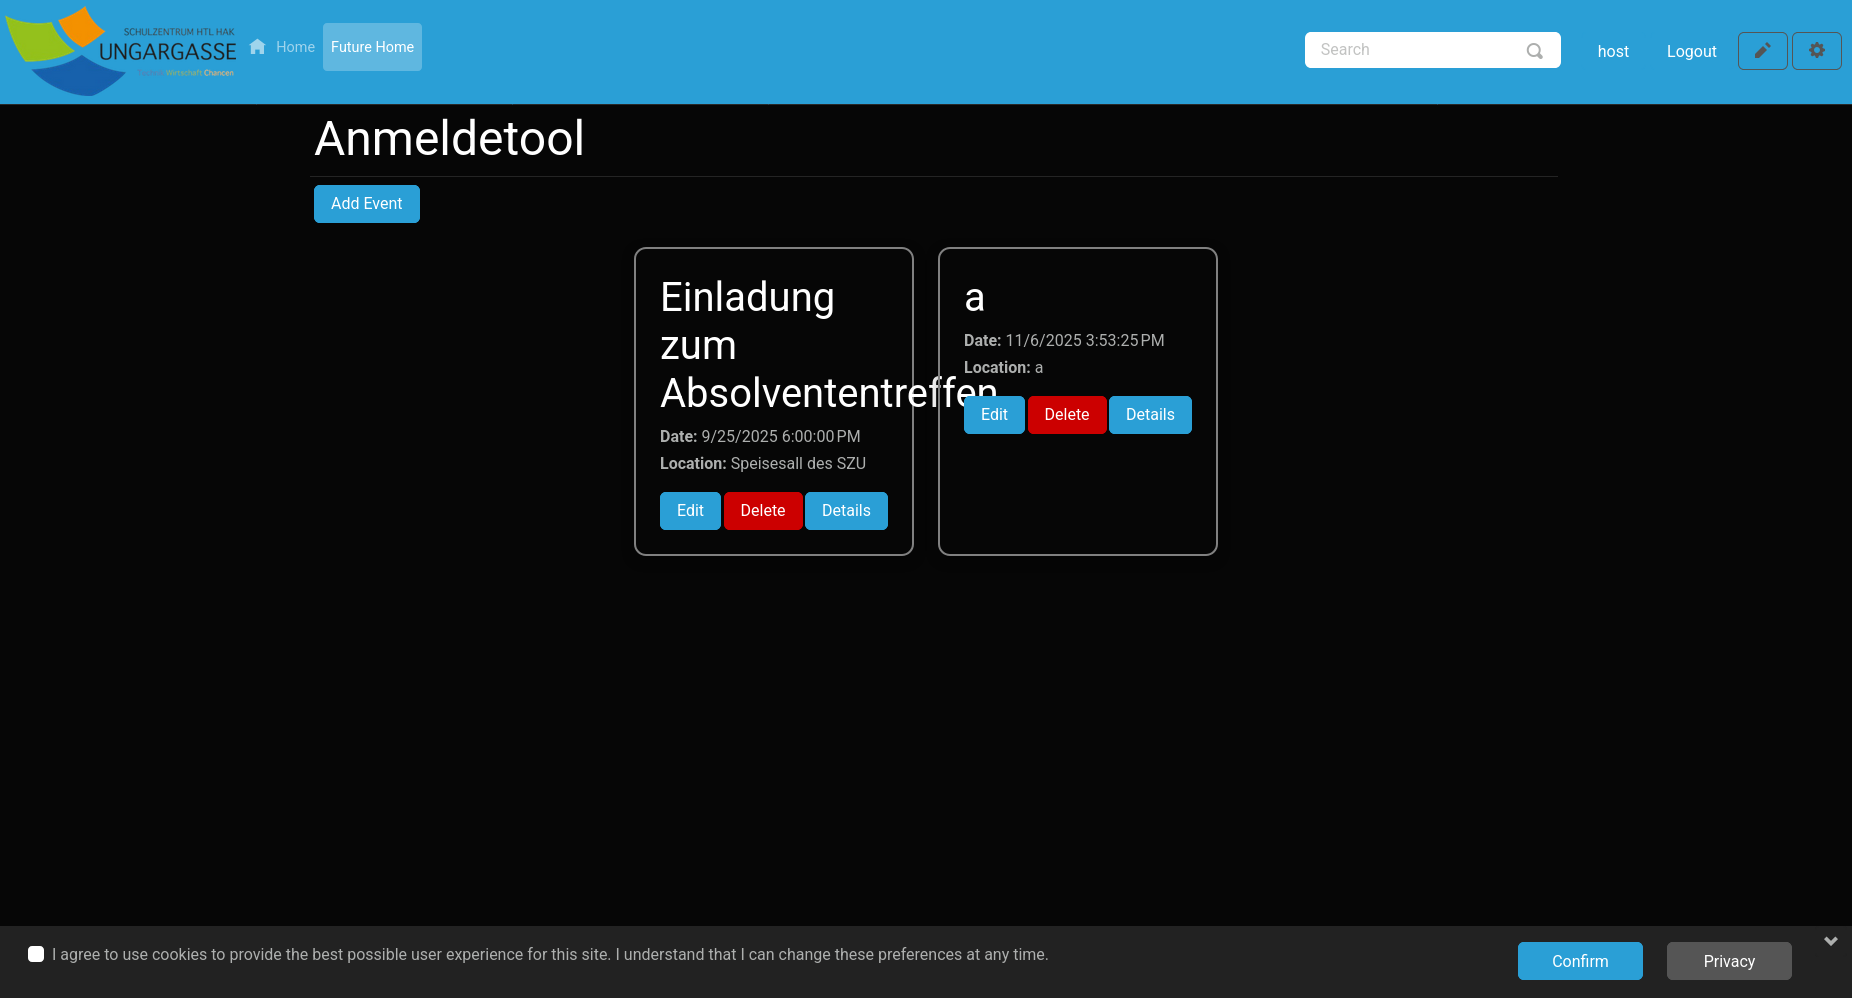Open settings via gear icon
Image resolution: width=1852 pixels, height=998 pixels.
(x=1816, y=51)
